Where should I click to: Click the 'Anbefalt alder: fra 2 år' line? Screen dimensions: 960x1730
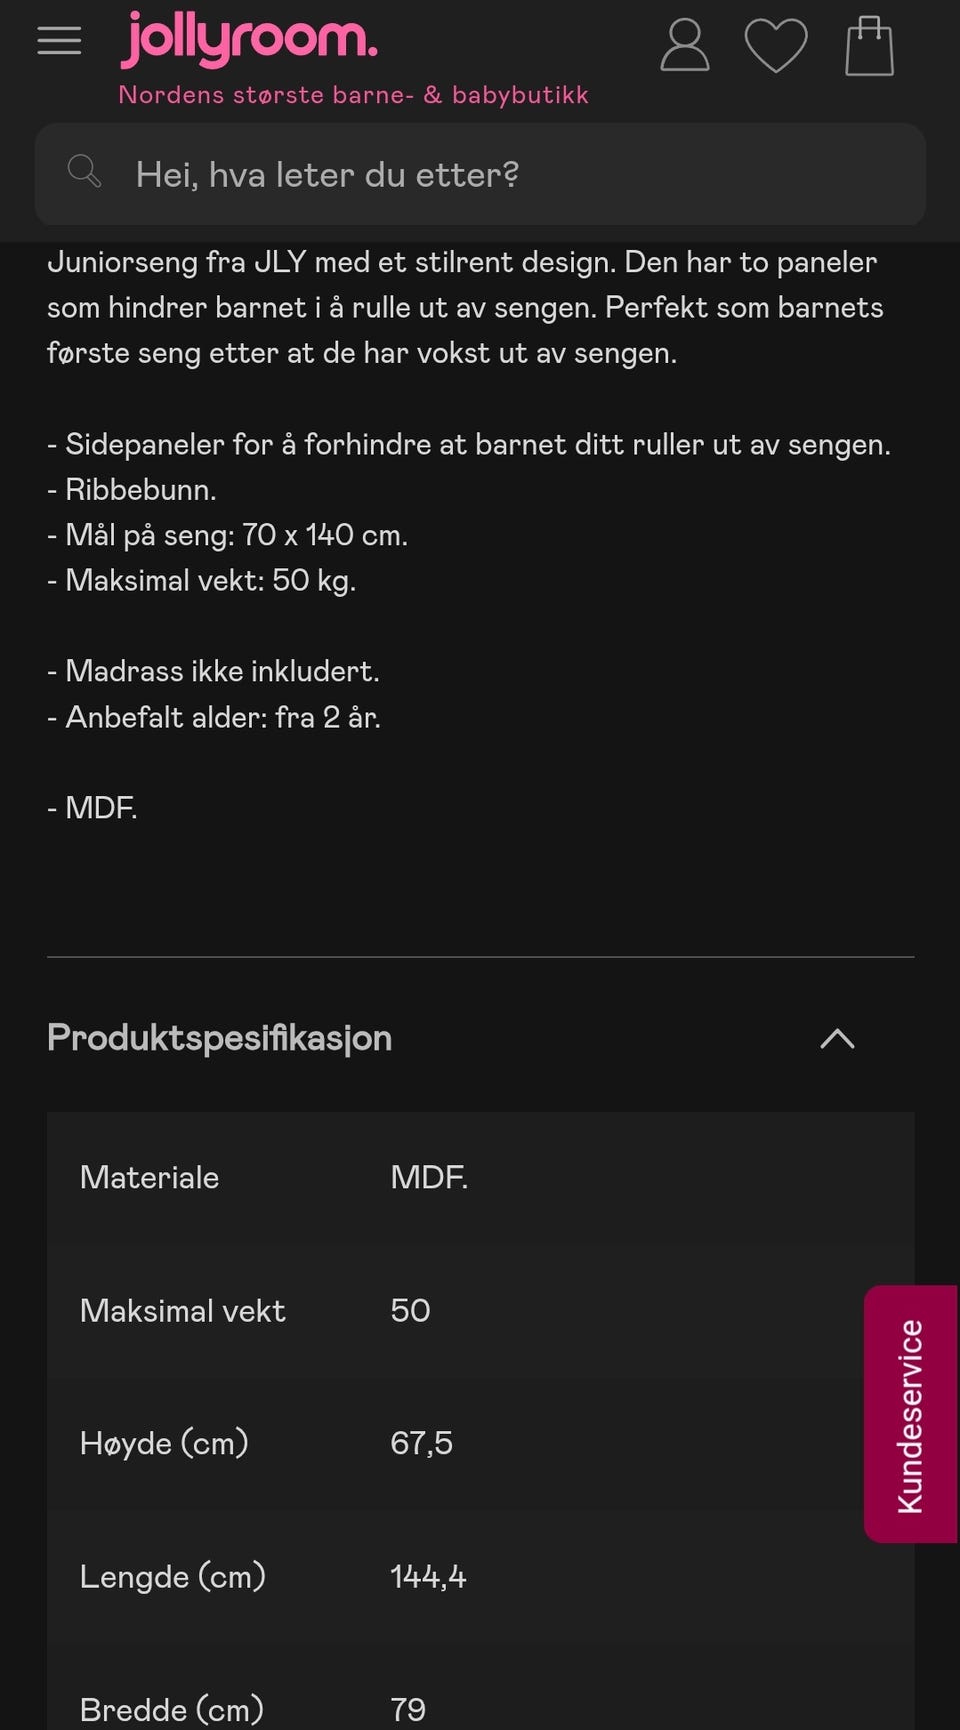214,717
